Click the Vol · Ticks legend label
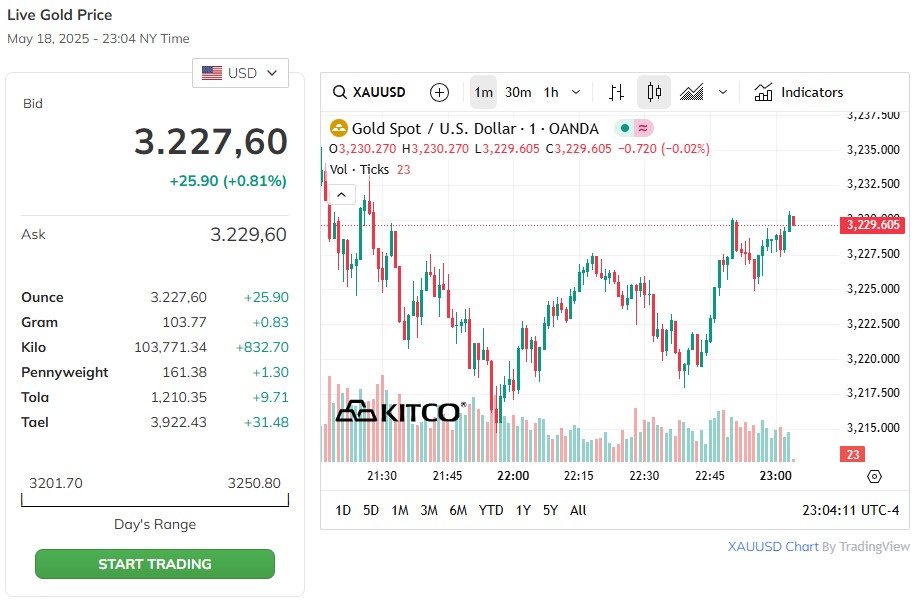The height and width of the screenshot is (604, 919). click(x=359, y=169)
